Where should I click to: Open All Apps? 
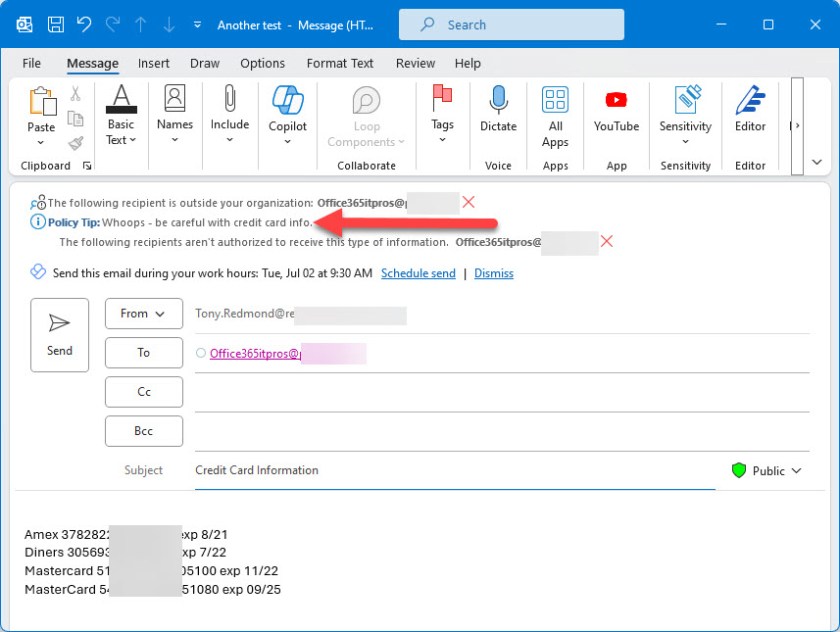555,117
